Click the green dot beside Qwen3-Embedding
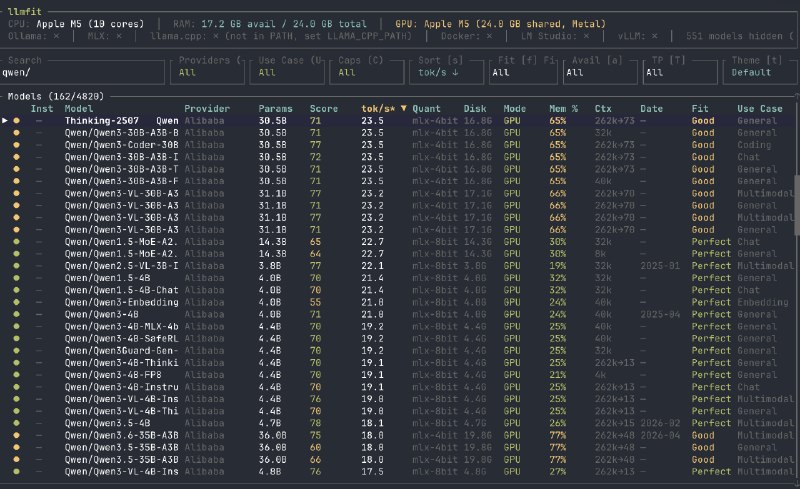800x489 pixels. pos(16,302)
